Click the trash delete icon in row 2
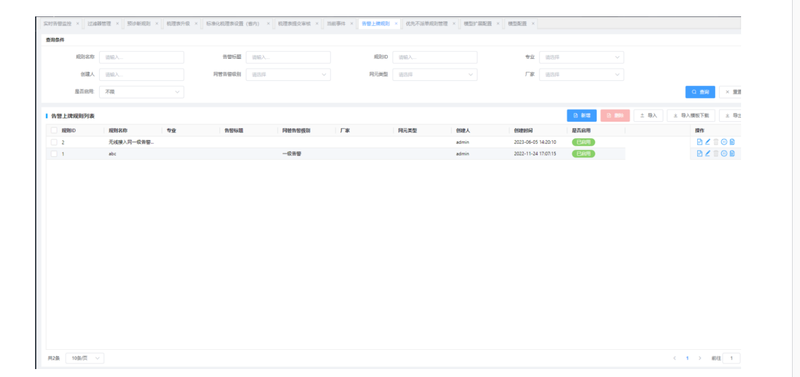Viewport: 800px width, 377px height. (716, 142)
